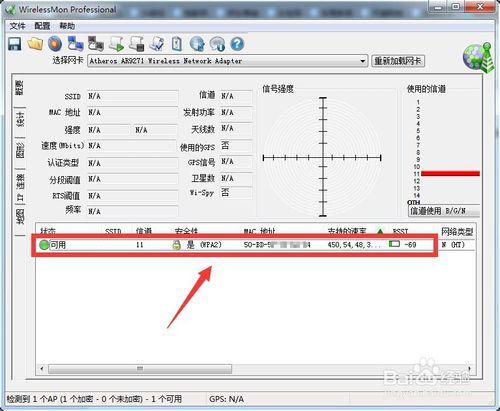
Task: Open the 帮助 menu
Action: tap(67, 26)
